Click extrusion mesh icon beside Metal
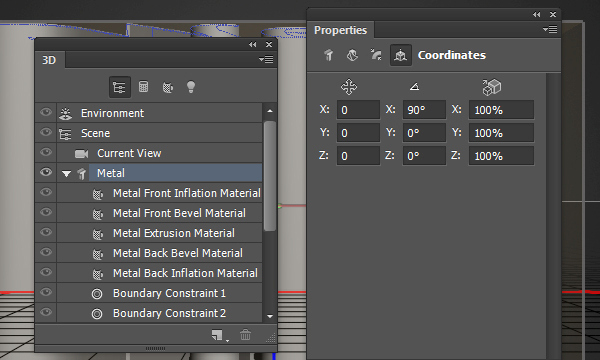 (81, 174)
